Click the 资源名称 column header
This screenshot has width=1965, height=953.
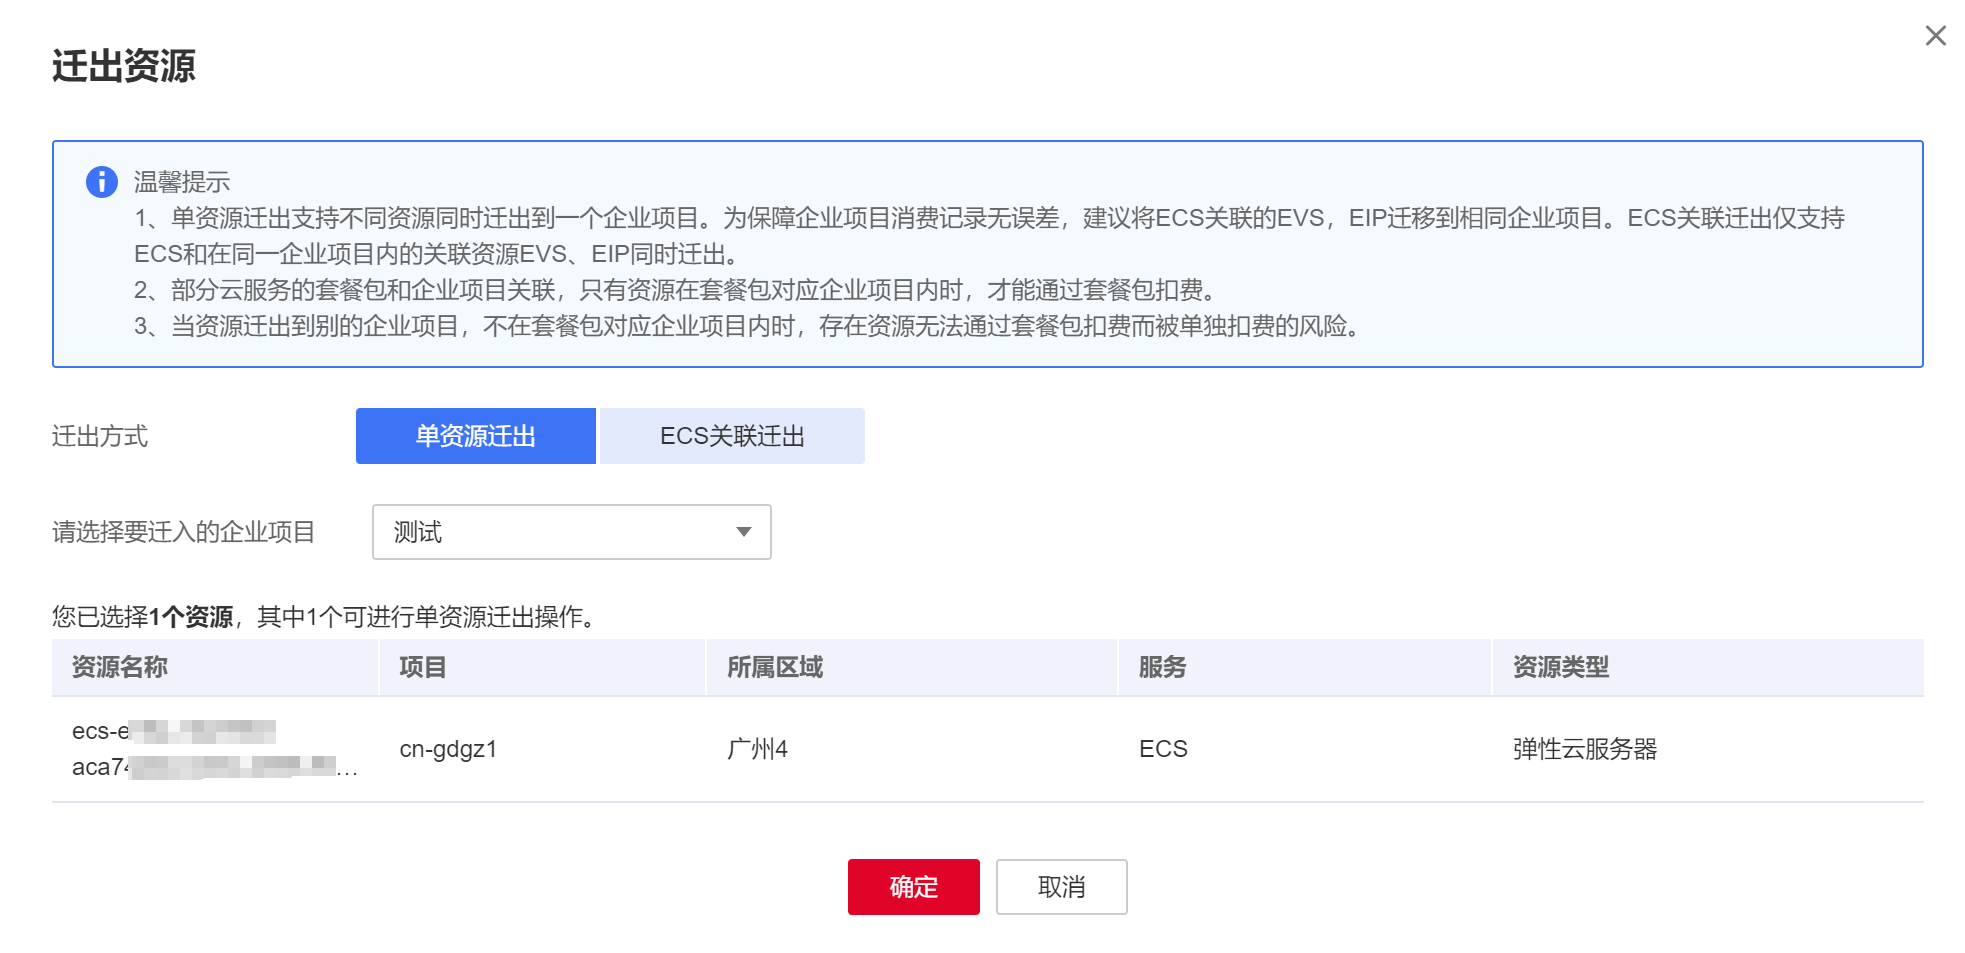120,667
